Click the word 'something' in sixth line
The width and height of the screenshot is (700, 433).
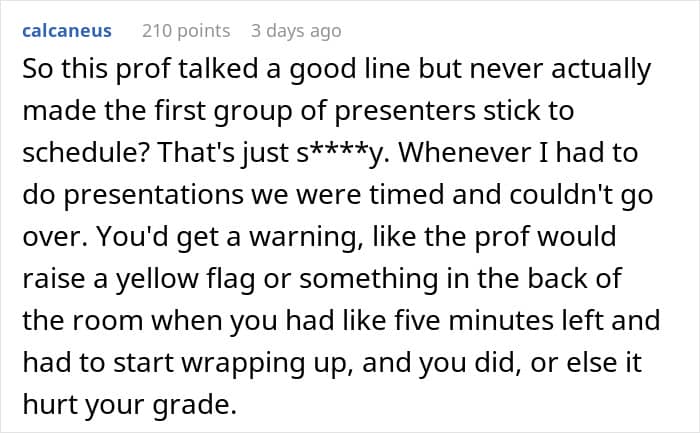[x=369, y=279]
